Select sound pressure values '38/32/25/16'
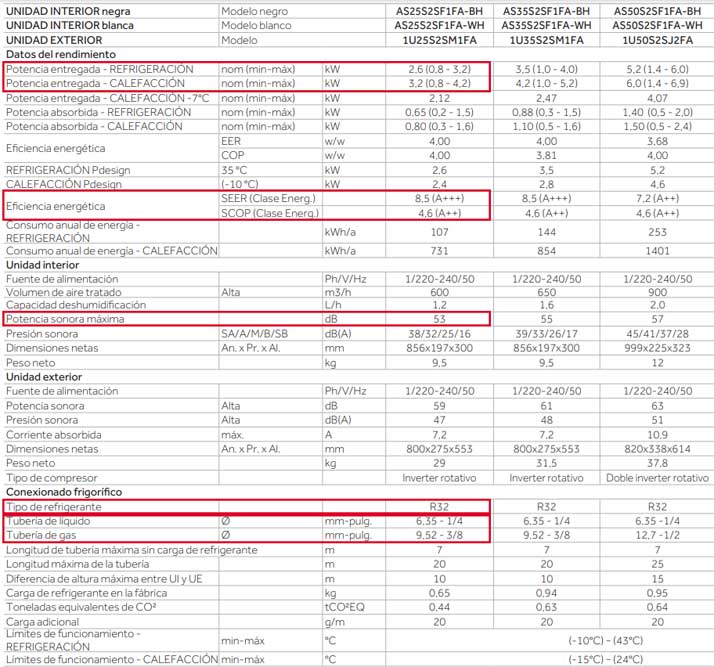Screen dimensions: 714x667 coord(439,334)
